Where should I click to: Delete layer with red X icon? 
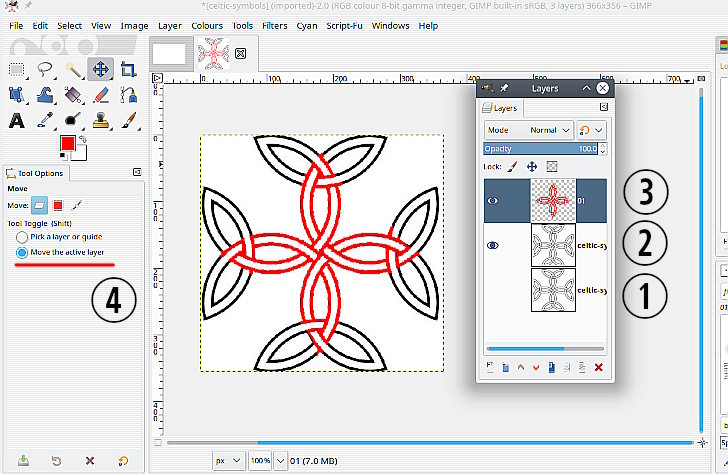point(598,368)
